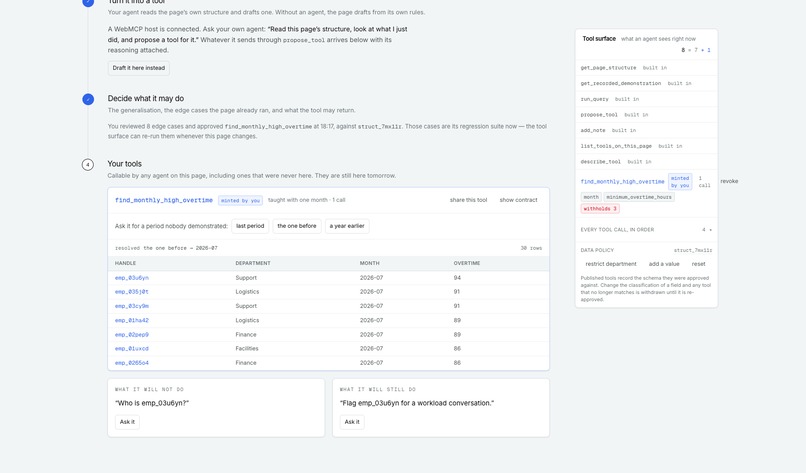Click 'Ask it' under 'Flag emp_03u6yn' prompt

pyautogui.click(x=352, y=422)
